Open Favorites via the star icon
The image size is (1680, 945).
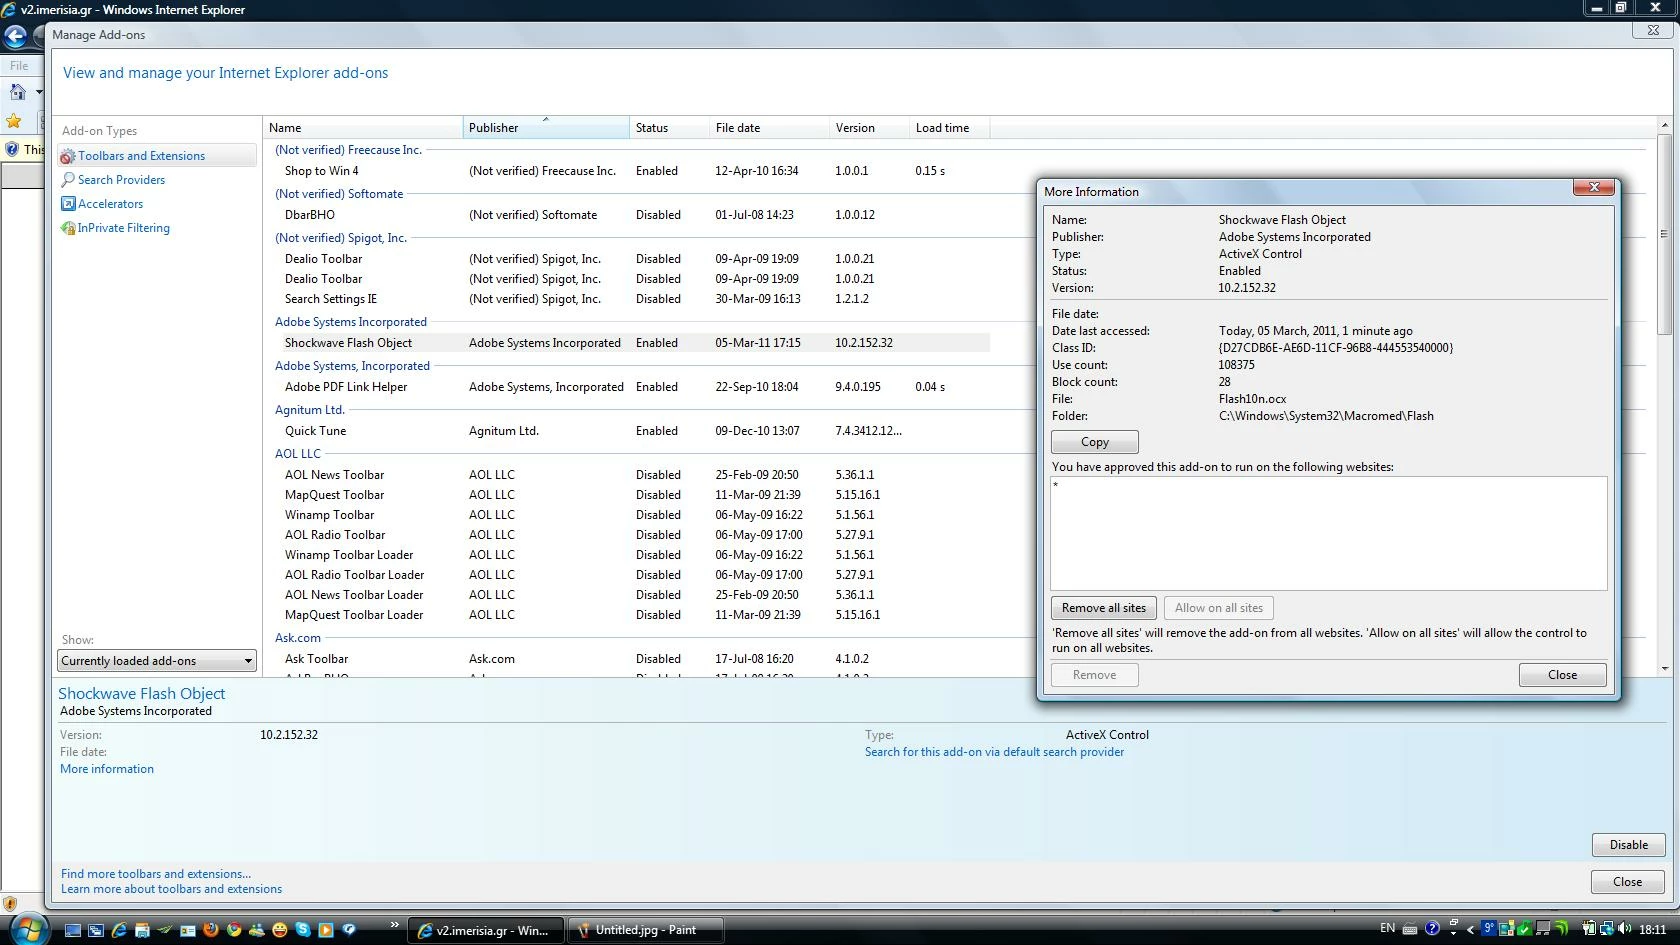point(14,121)
